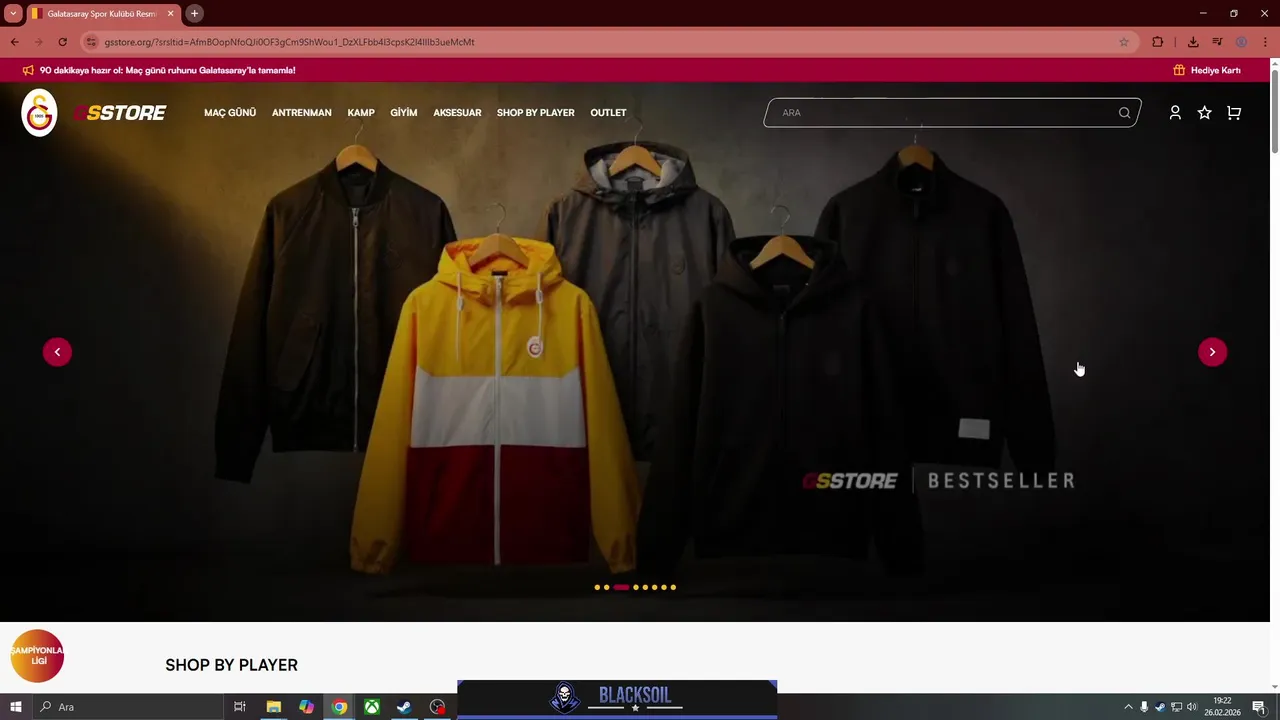The image size is (1280, 720).
Task: Click the magnifier icon in ARA search
Action: point(1124,113)
